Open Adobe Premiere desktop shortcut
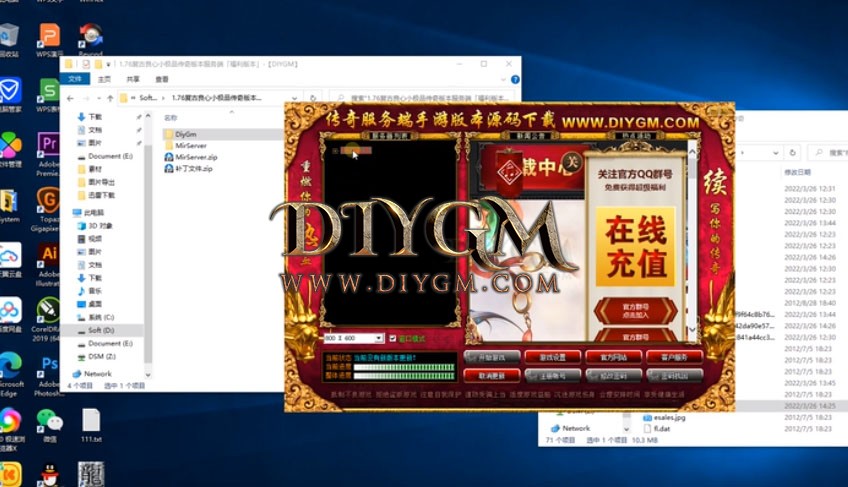848x487 pixels. [x=49, y=153]
